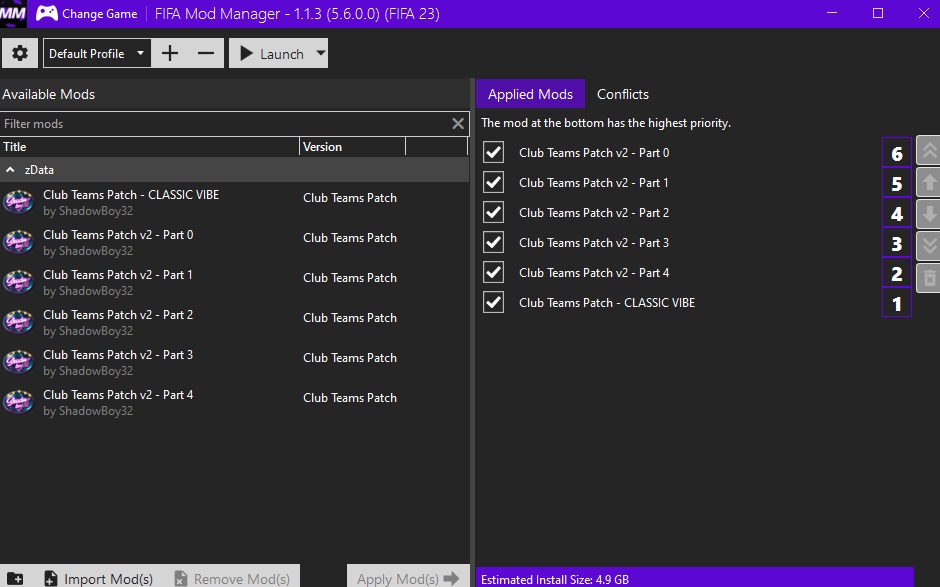Viewport: 940px width, 587px height.
Task: Select applied mod name Club Teams Patch v2 - Part 0
Action: (x=593, y=153)
